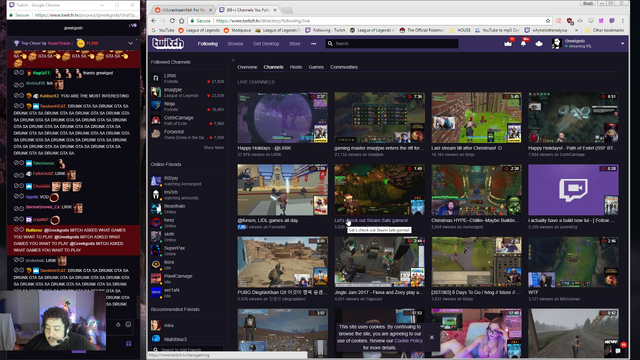Open Store in Twitch nav
The image size is (640, 360).
[295, 44]
